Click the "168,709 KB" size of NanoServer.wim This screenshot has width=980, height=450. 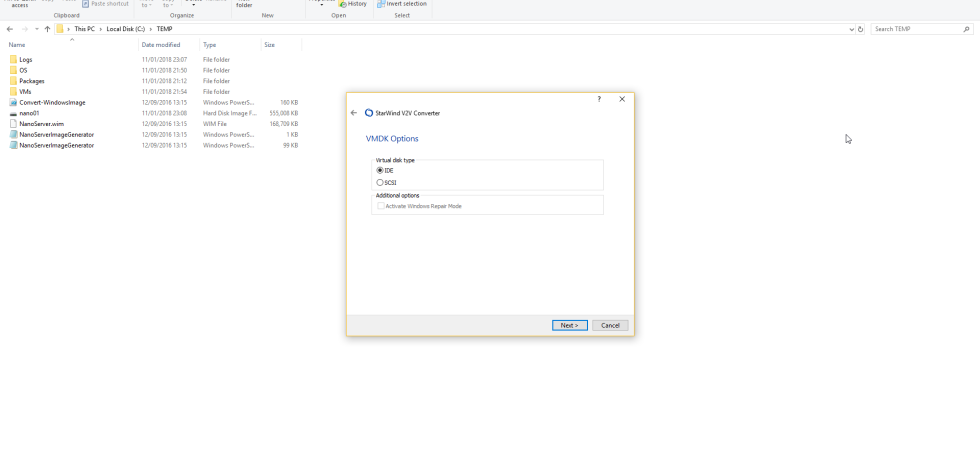click(x=284, y=124)
